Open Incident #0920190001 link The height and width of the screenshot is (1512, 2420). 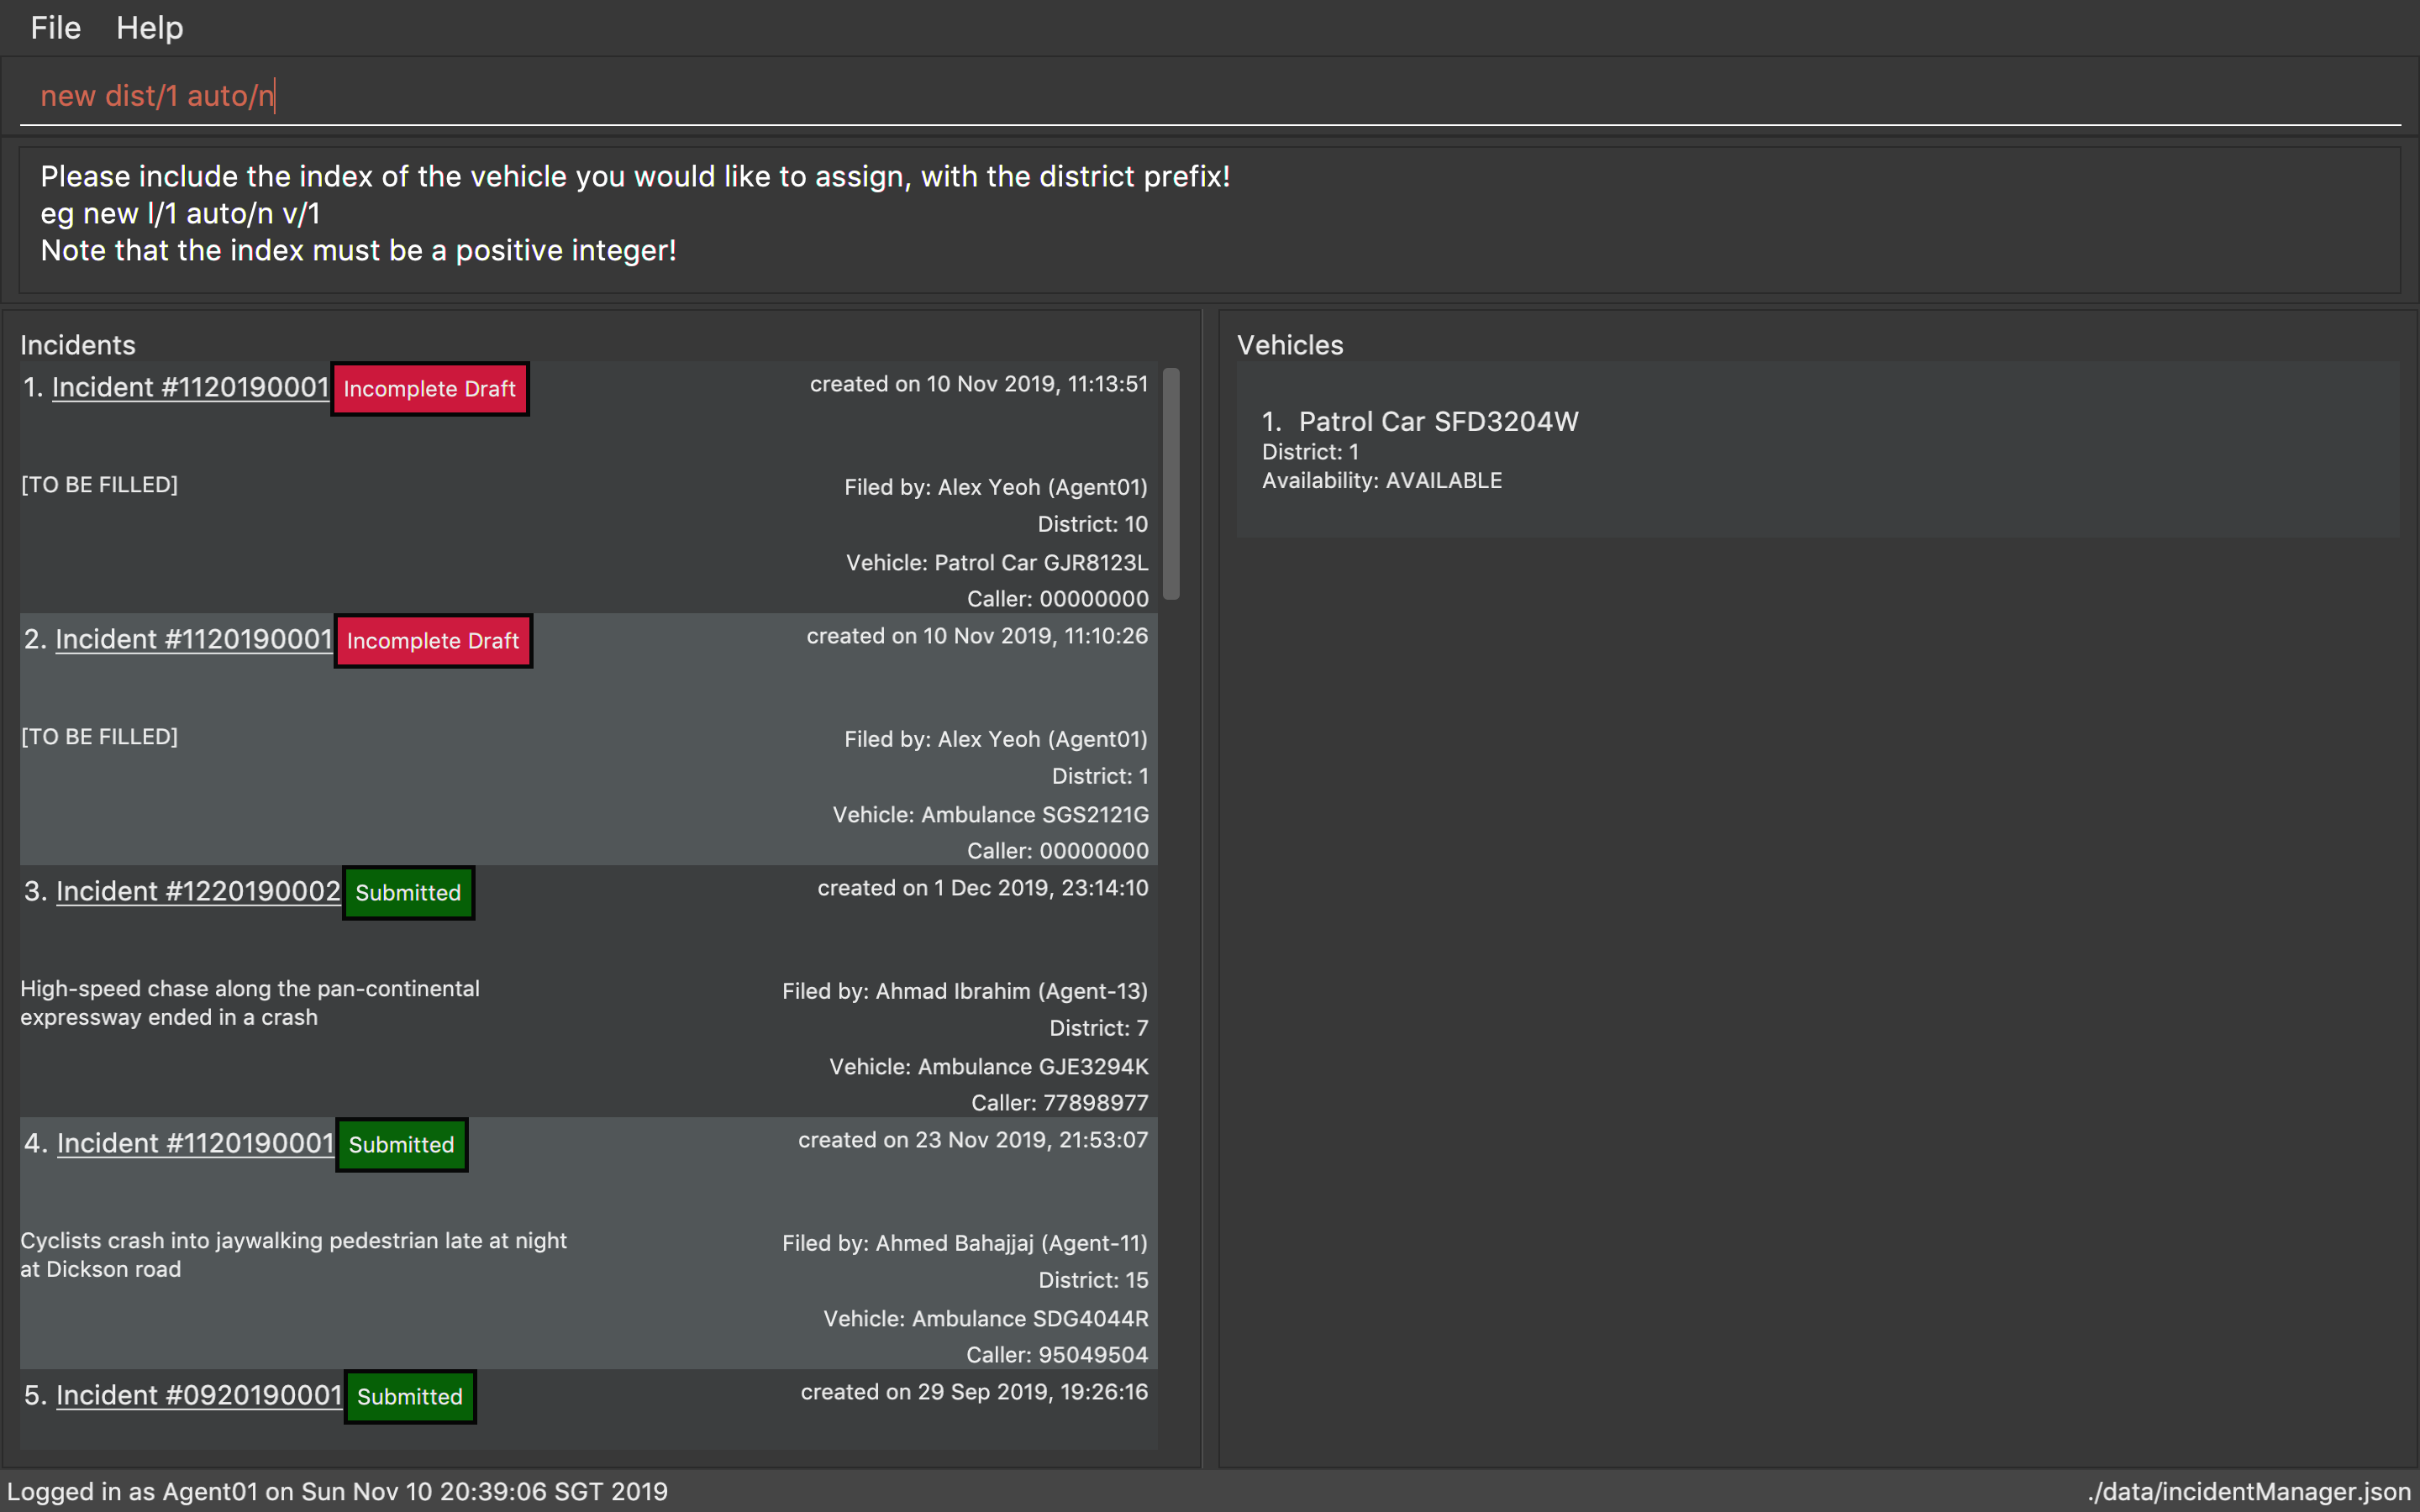(199, 1396)
